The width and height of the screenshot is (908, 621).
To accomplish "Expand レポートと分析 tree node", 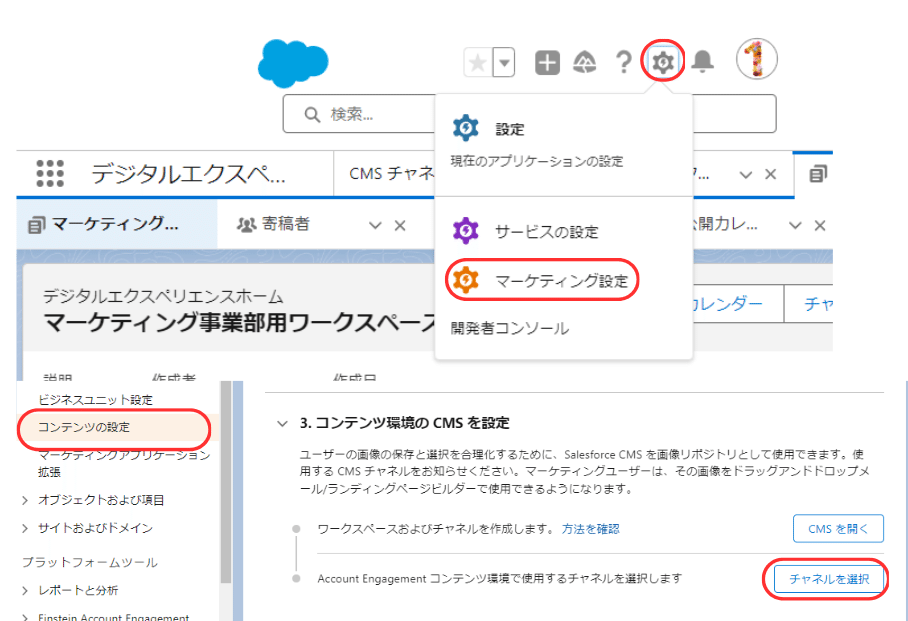I will tap(25, 590).
